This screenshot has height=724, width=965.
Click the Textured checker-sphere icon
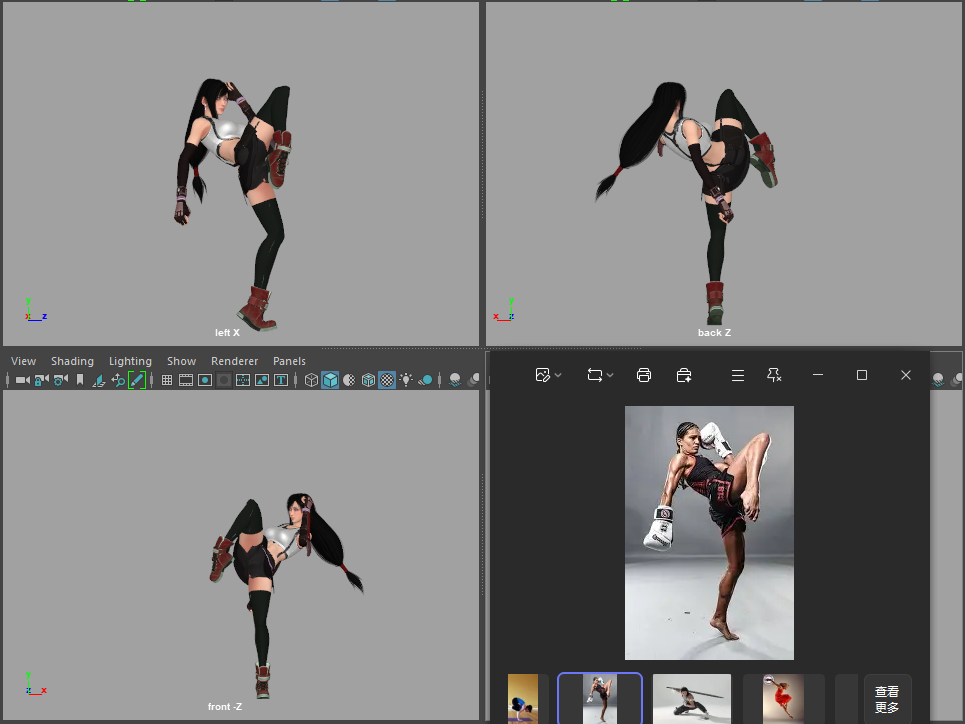tap(386, 380)
